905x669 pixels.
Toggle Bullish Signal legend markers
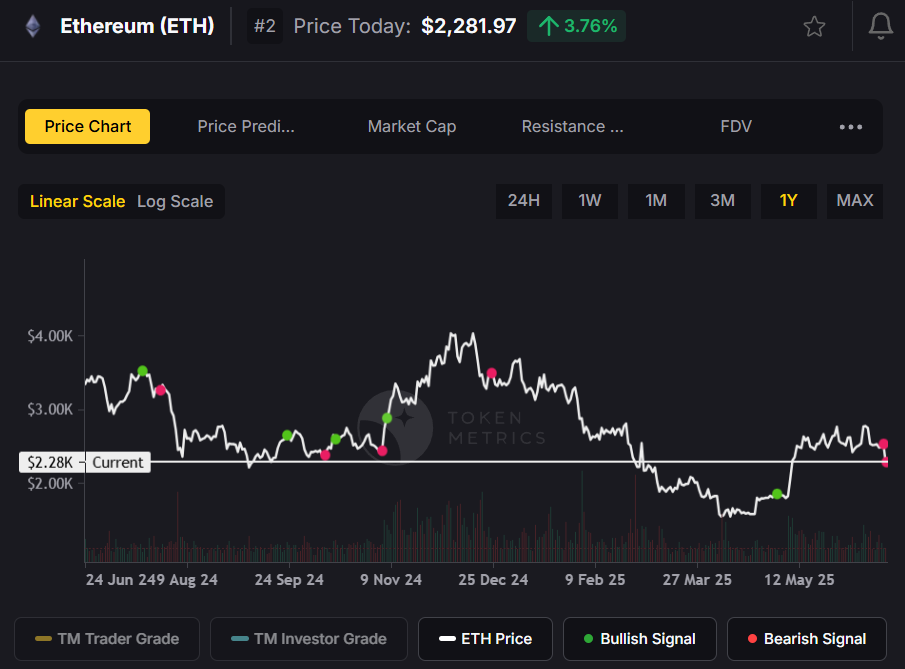(x=640, y=639)
